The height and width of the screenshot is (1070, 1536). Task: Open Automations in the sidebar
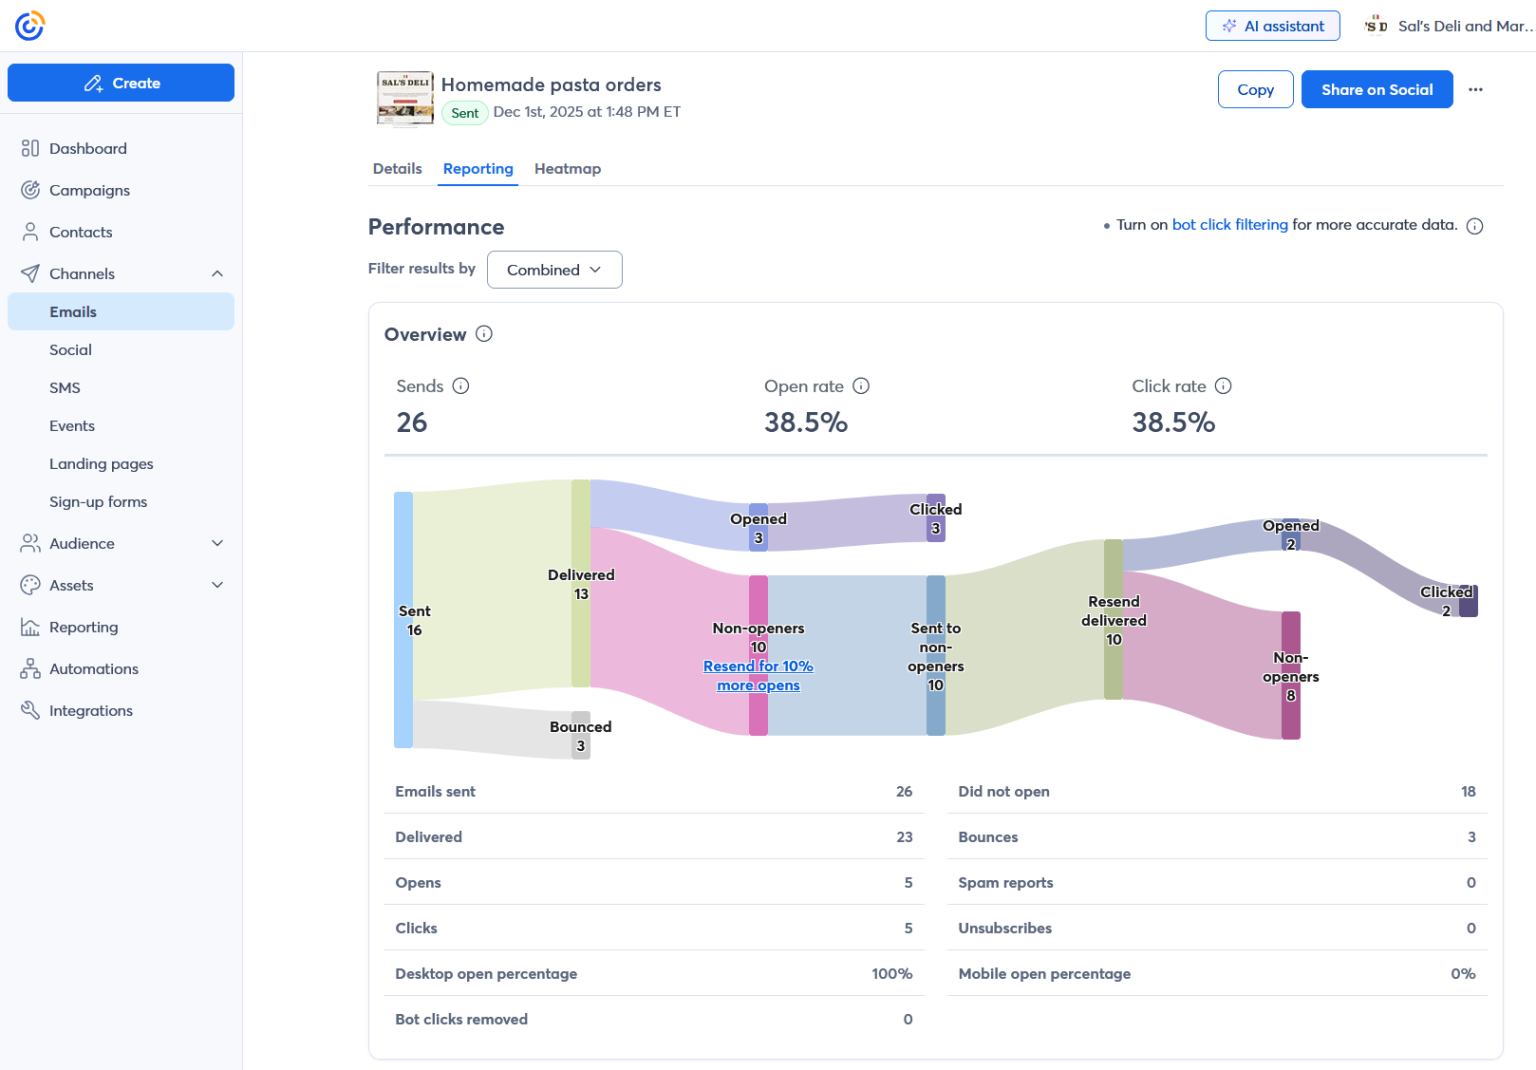click(x=93, y=669)
